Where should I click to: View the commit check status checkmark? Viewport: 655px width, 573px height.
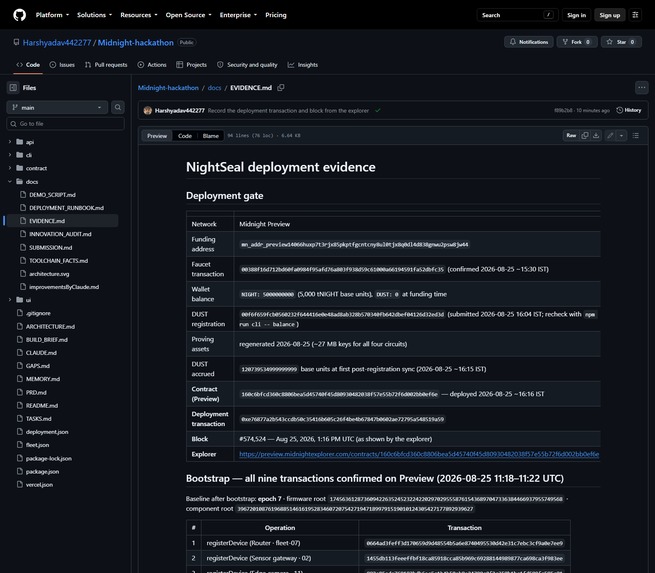pos(378,110)
